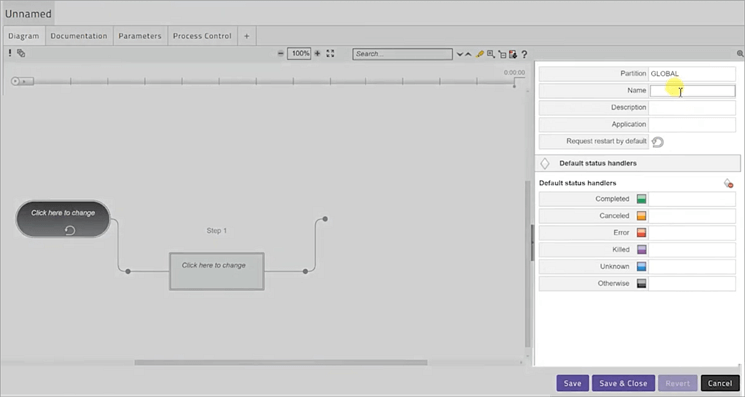Click the 'Step 1' label
The height and width of the screenshot is (397, 745).
[x=217, y=231]
